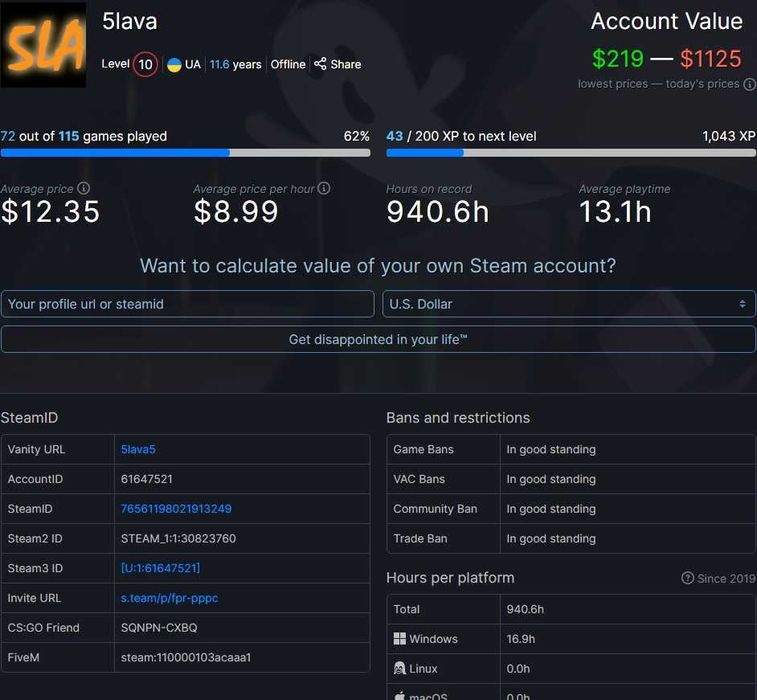Click the Community Ban status cell
Viewport: 757px width, 700px height.
click(x=628, y=509)
